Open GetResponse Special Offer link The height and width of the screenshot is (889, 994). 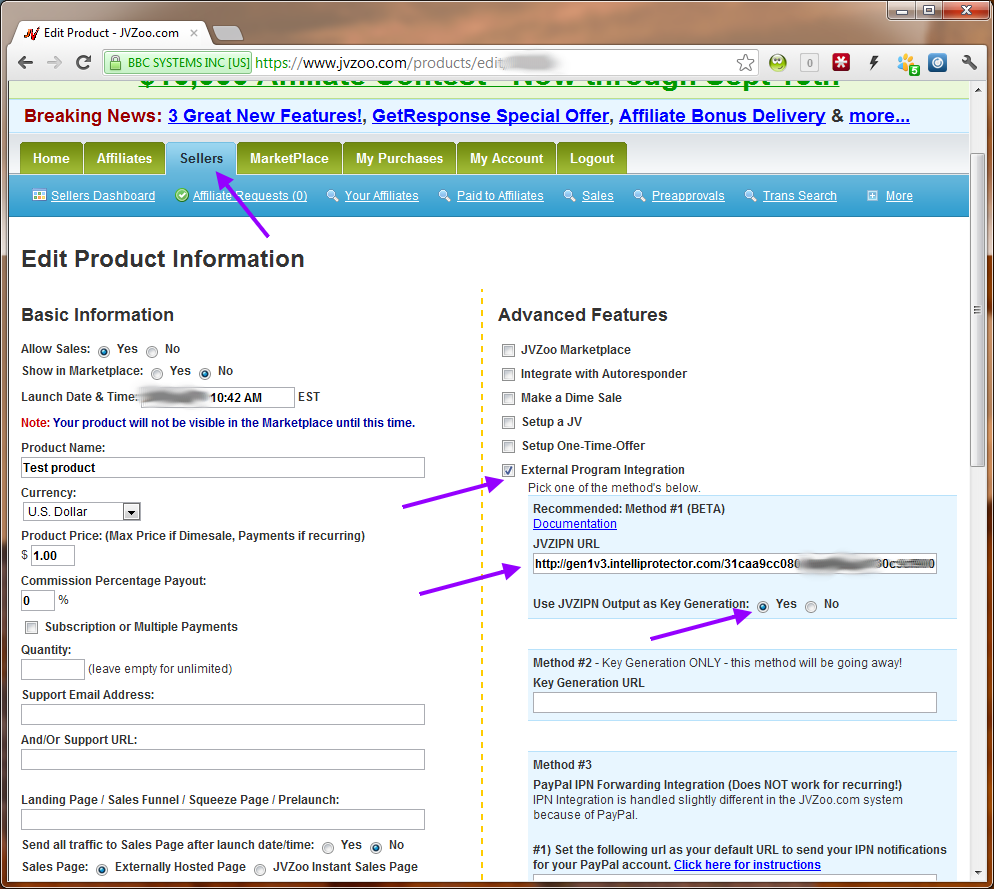[490, 116]
